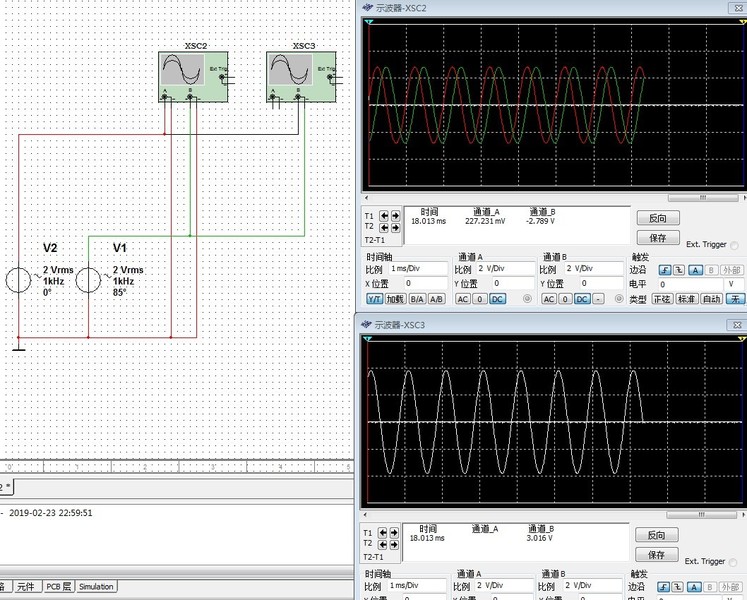747x600 pixels.
Task: Toggle DC coupling for XSC2 channel B
Action: coord(584,299)
